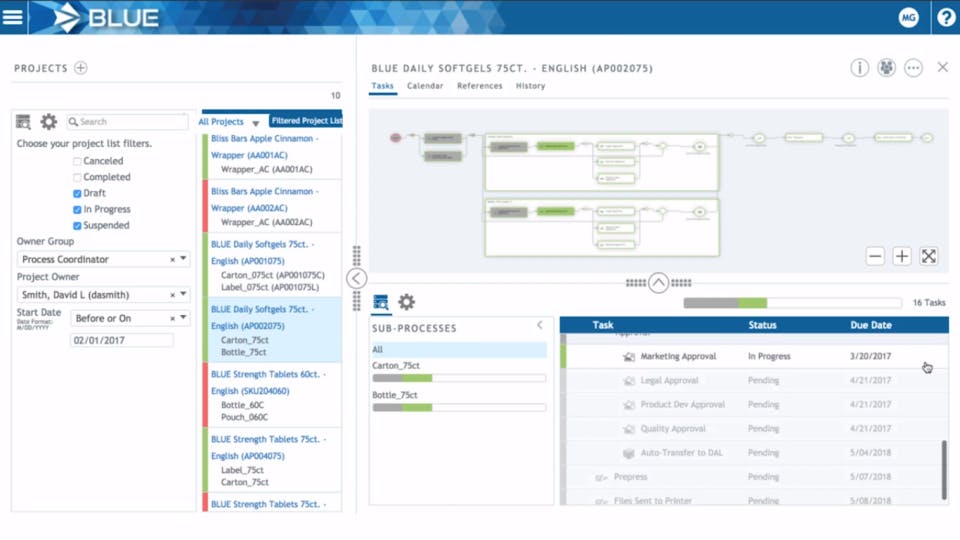
Task: Clear the Process Coordinator owner group
Action: tap(172, 260)
